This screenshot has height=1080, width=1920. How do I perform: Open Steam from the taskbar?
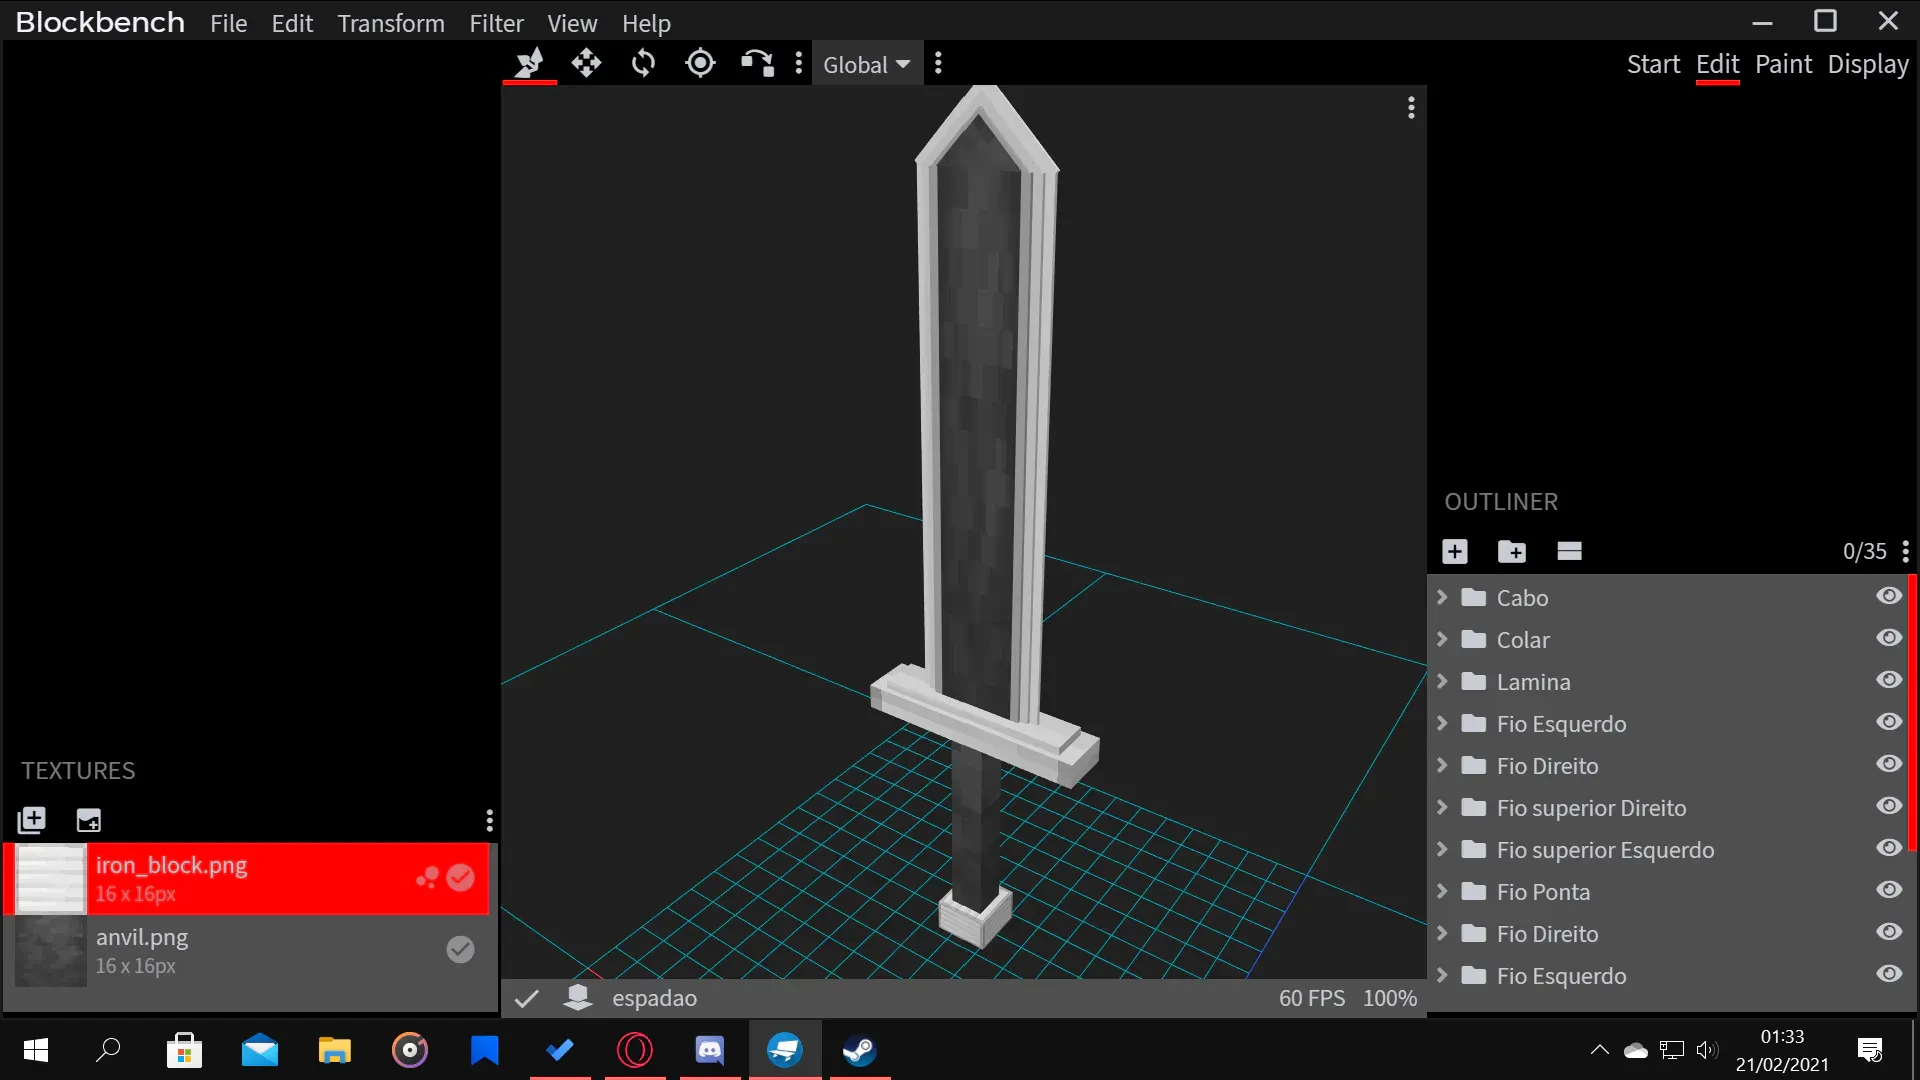tap(860, 1050)
